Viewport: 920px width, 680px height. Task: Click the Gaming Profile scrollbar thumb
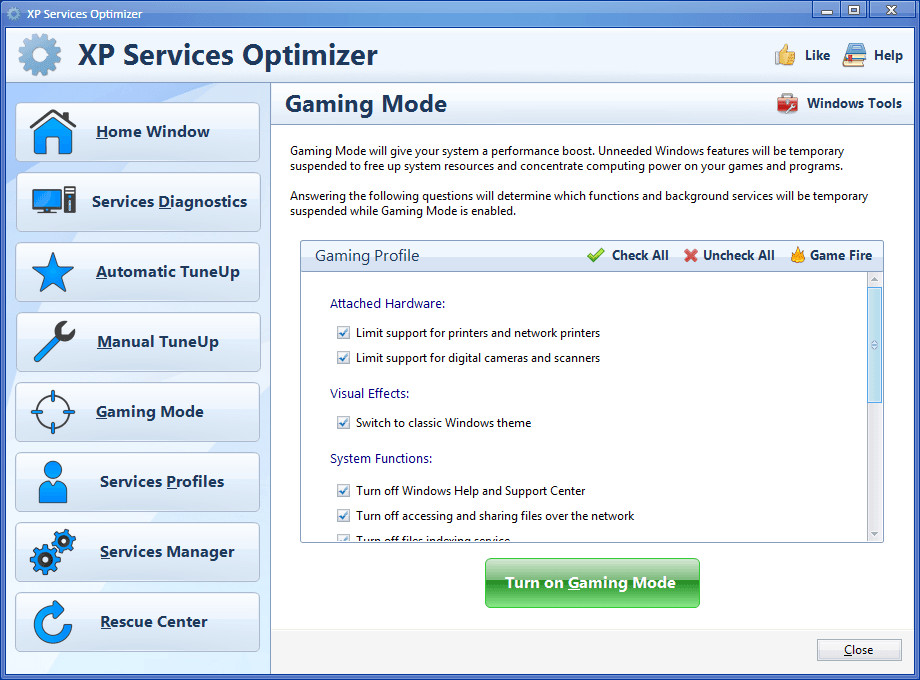coord(874,345)
